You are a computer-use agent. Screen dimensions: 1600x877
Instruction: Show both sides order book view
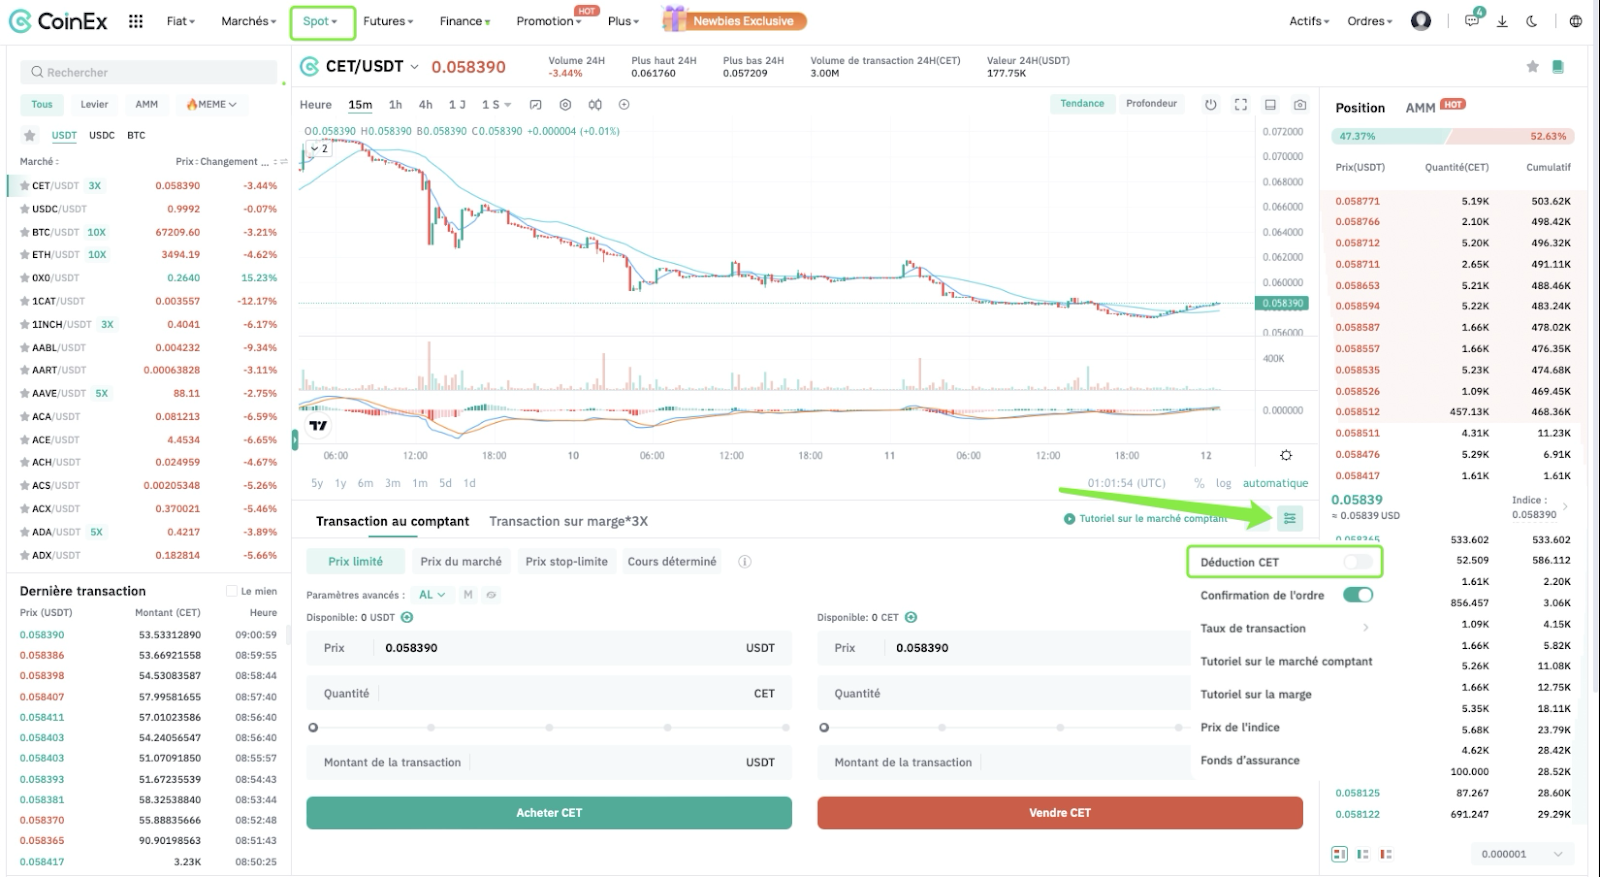1339,854
